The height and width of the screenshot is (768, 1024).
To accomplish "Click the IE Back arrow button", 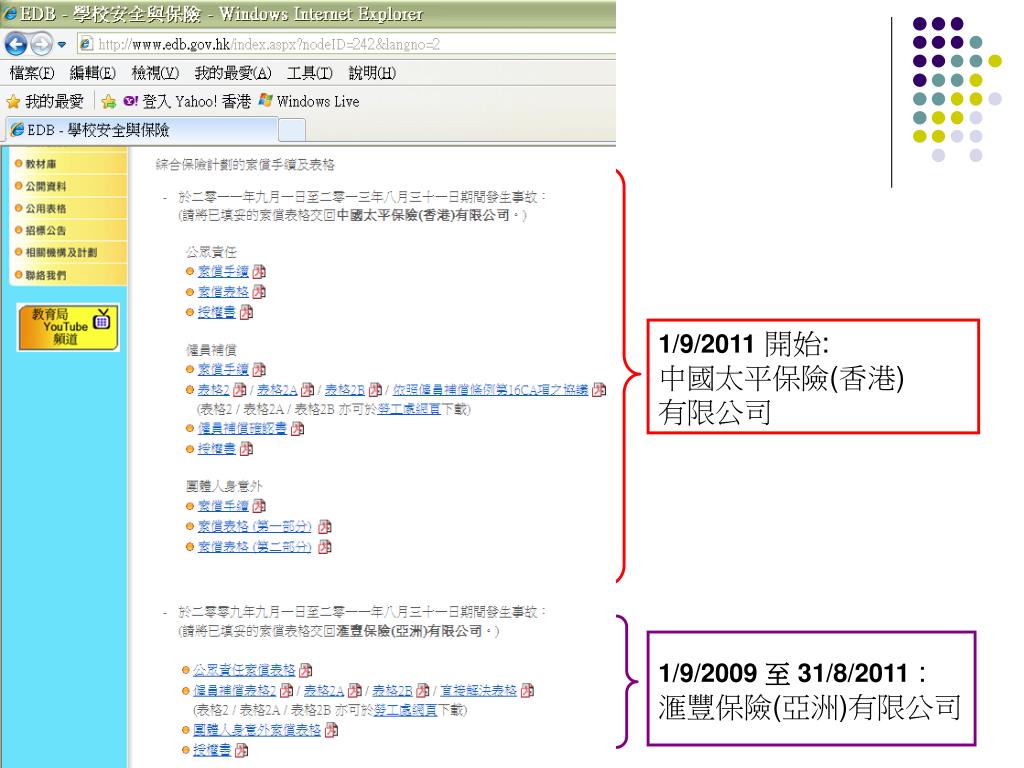I will [16, 44].
